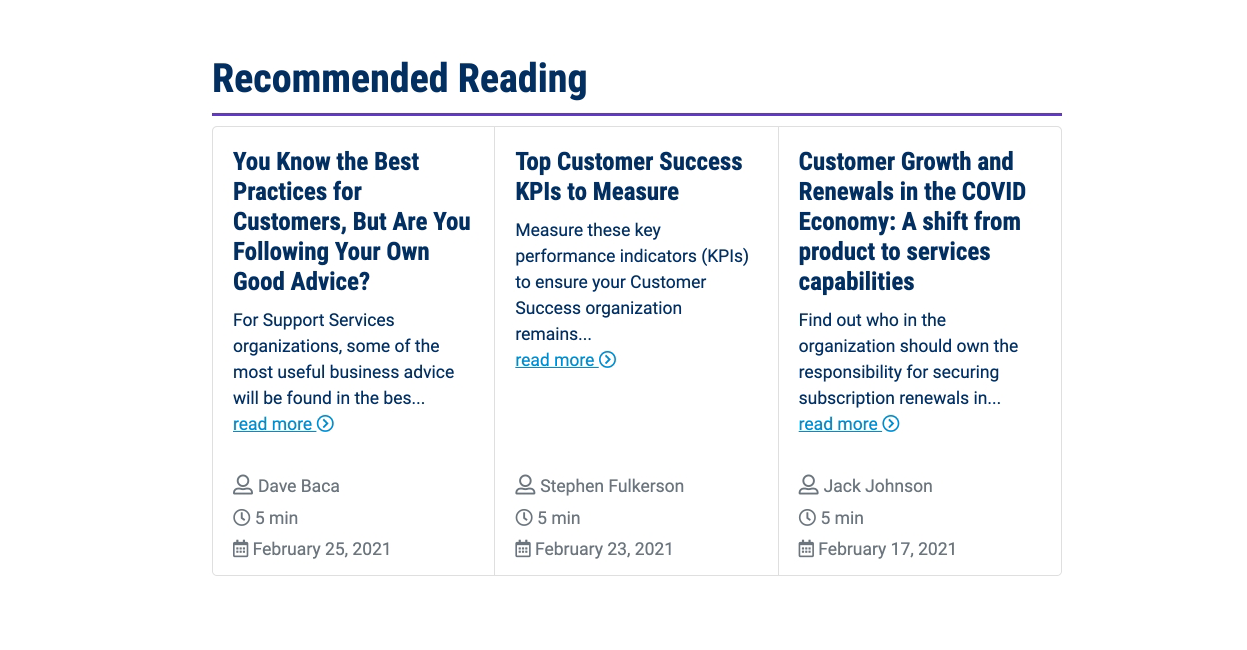
Task: Click the calendar icon beside February 25, 2021
Action: click(241, 548)
